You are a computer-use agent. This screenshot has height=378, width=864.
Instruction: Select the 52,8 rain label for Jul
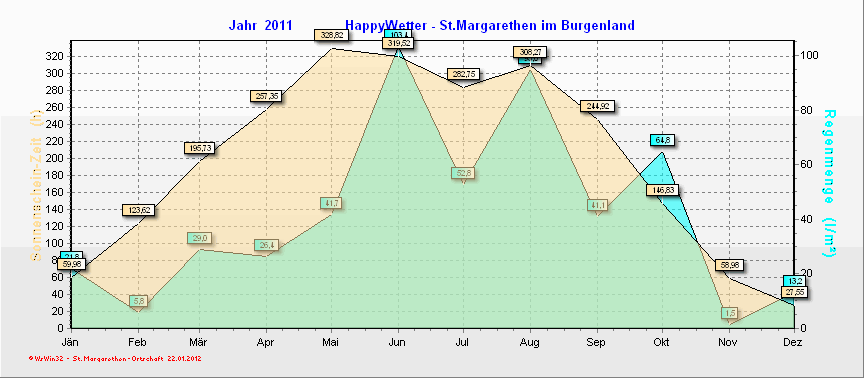[x=463, y=173]
